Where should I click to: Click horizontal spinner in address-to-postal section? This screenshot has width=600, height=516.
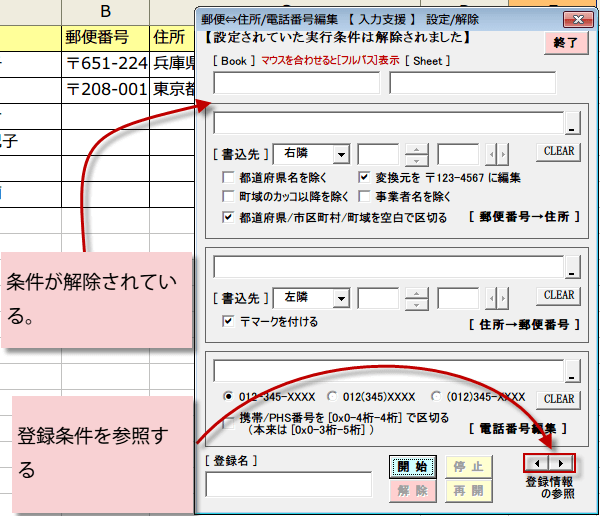496,297
